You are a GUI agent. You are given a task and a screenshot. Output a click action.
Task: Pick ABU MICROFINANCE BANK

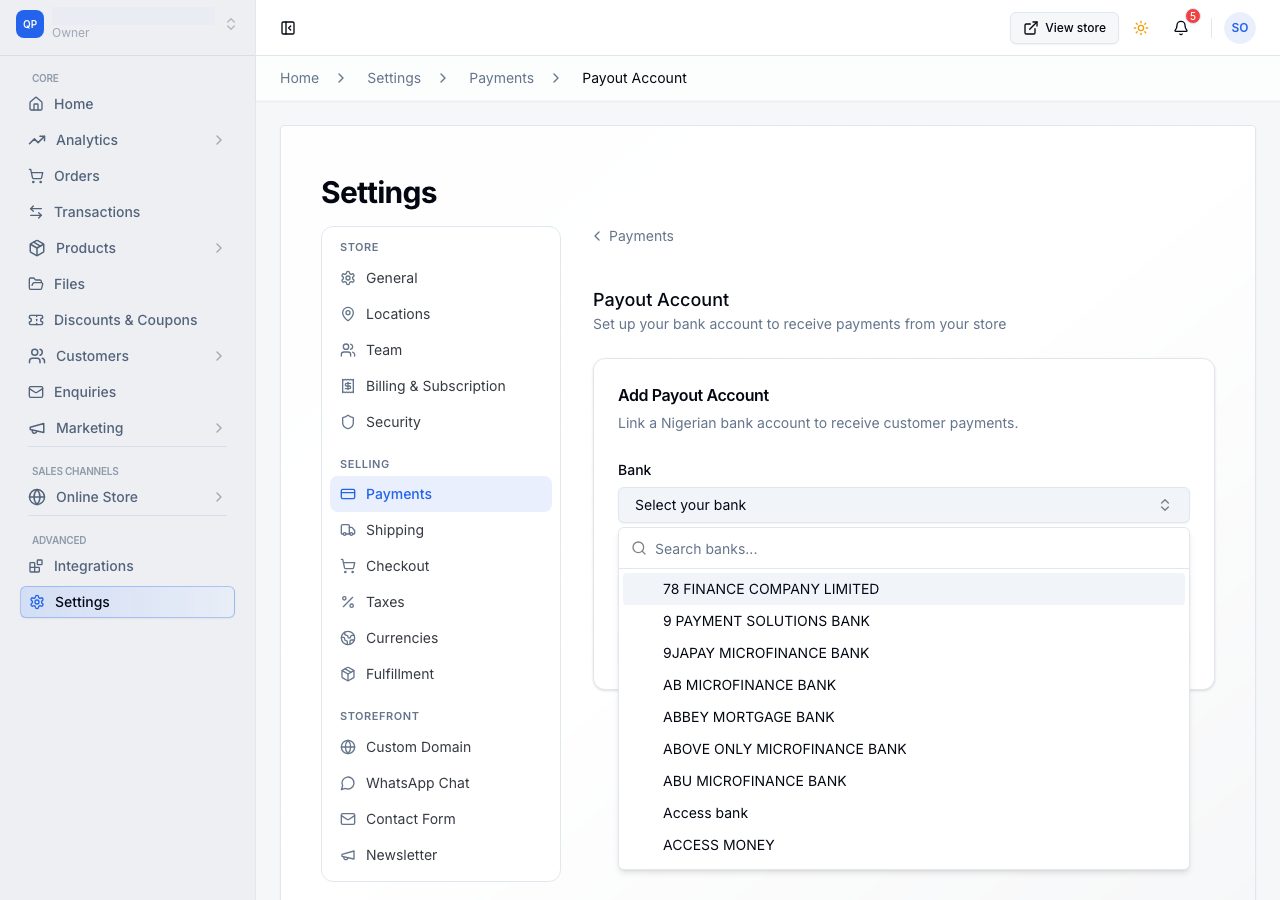[x=904, y=781]
